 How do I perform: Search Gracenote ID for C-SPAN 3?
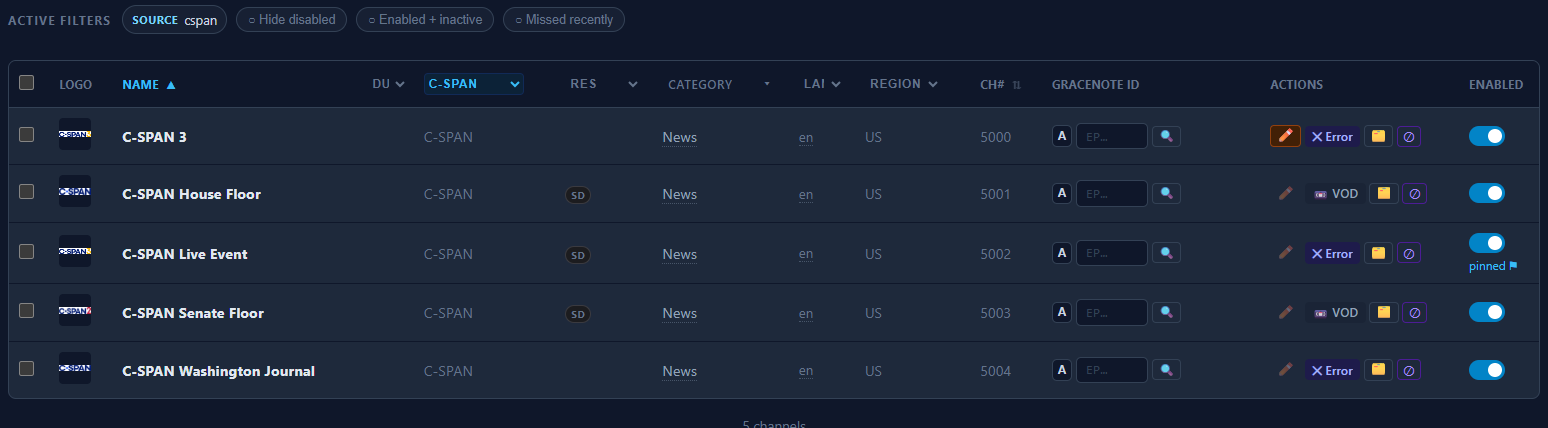1166,136
